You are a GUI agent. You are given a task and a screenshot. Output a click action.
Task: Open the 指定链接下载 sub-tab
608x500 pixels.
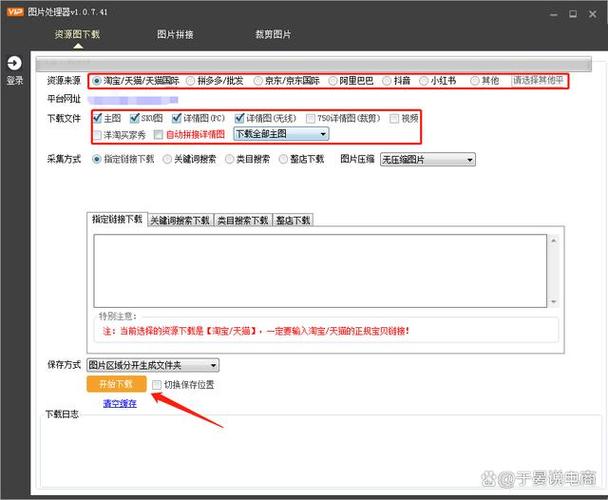[117, 219]
